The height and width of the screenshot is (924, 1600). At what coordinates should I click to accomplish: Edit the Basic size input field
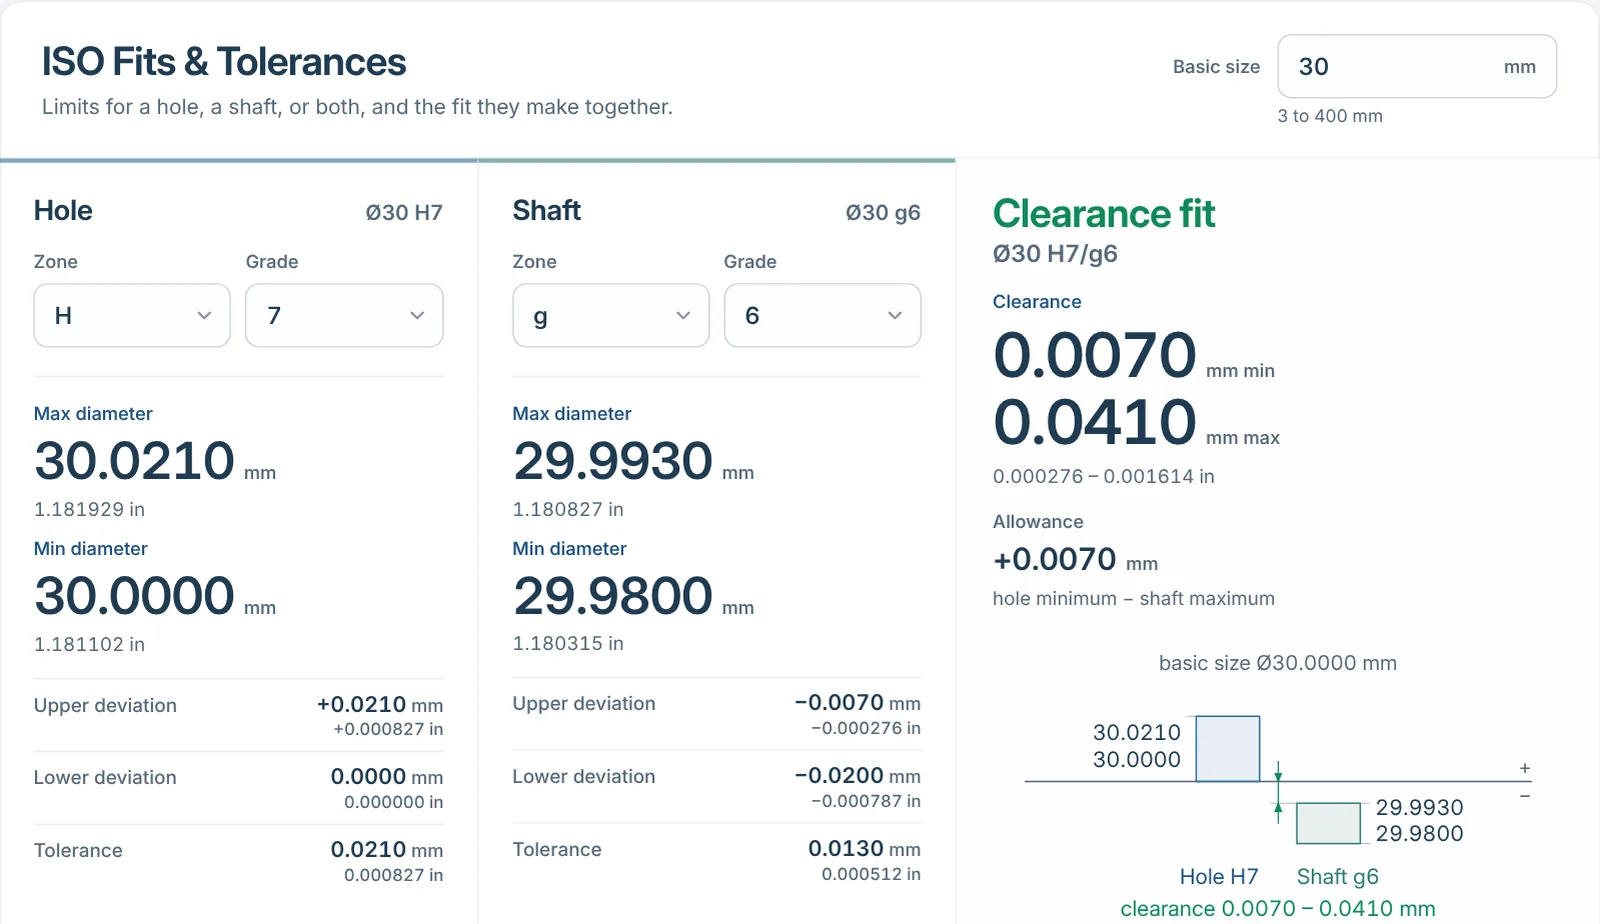(x=1416, y=66)
